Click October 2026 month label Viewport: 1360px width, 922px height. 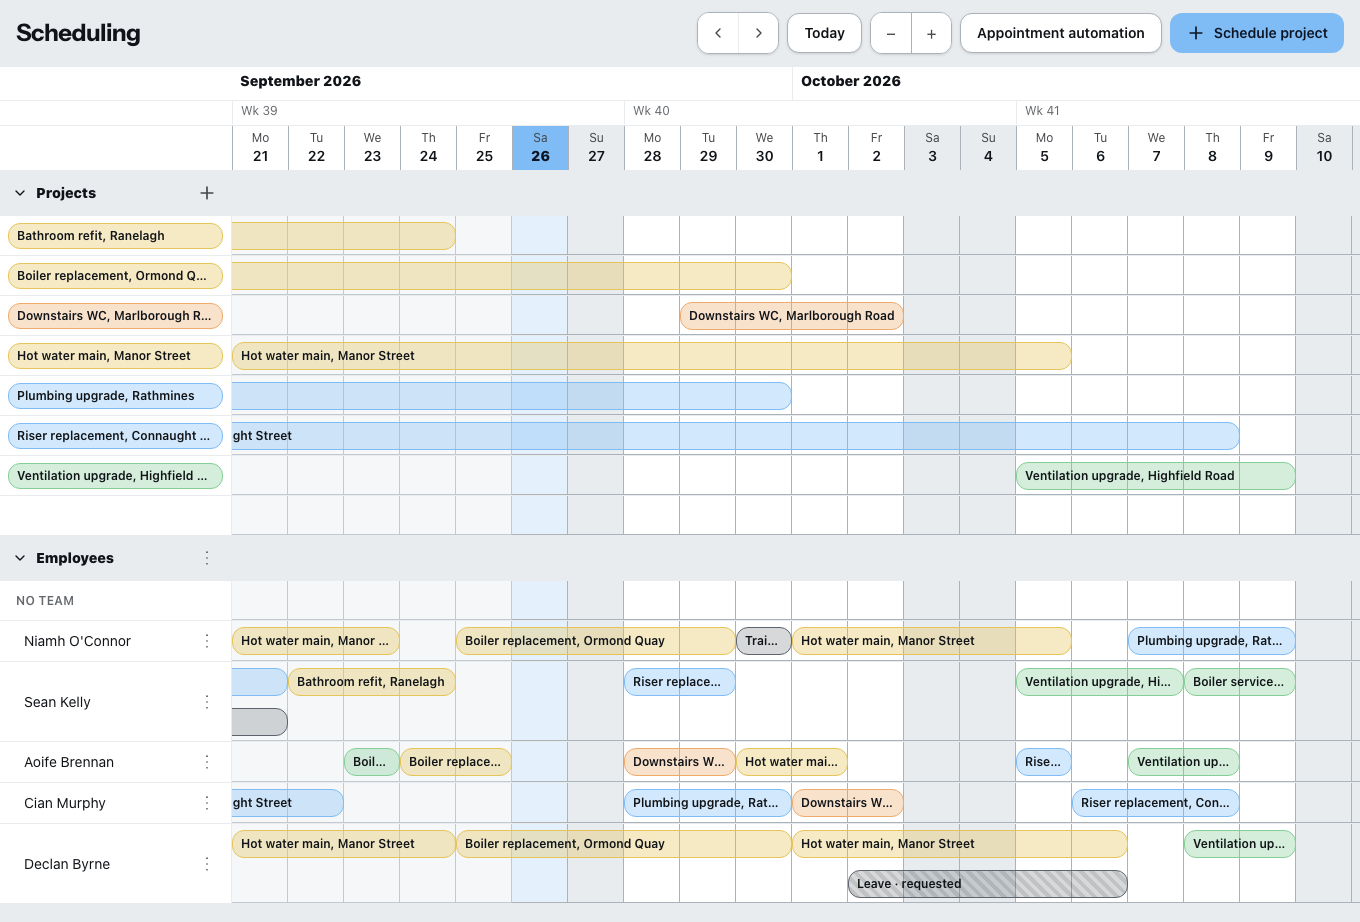click(851, 81)
